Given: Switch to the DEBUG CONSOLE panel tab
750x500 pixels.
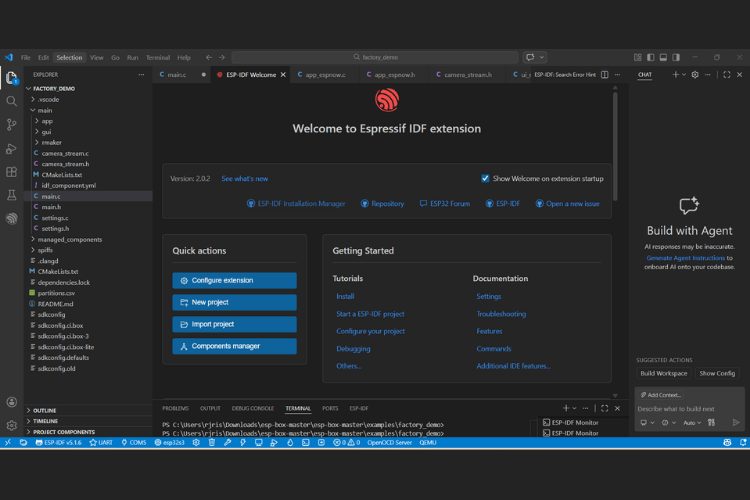Looking at the screenshot, I should click(253, 408).
